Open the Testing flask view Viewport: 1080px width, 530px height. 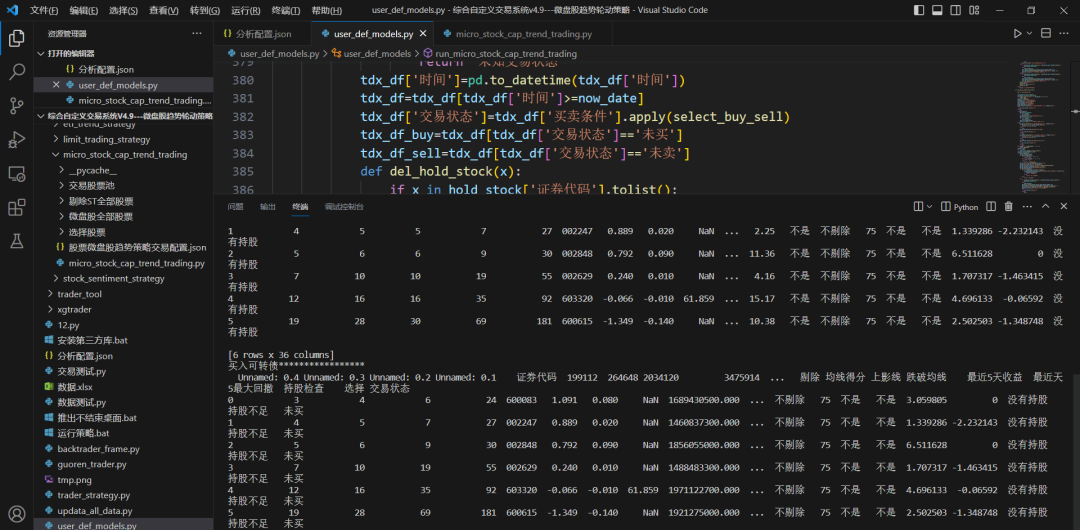[17, 240]
